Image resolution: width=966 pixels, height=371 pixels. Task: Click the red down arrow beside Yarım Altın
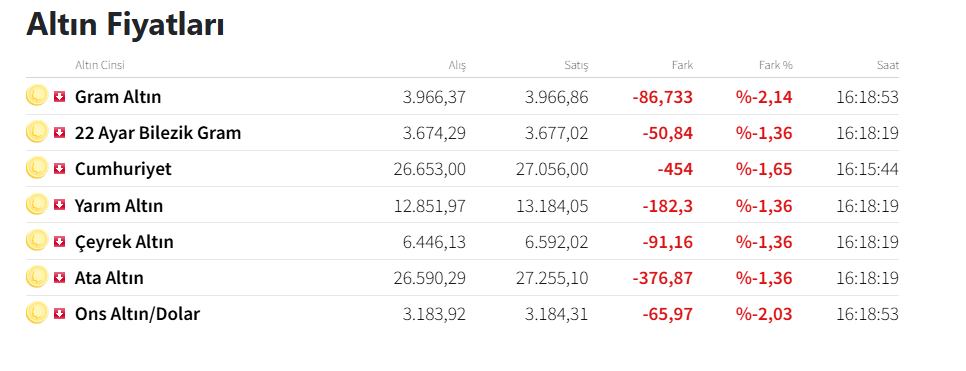pos(59,205)
